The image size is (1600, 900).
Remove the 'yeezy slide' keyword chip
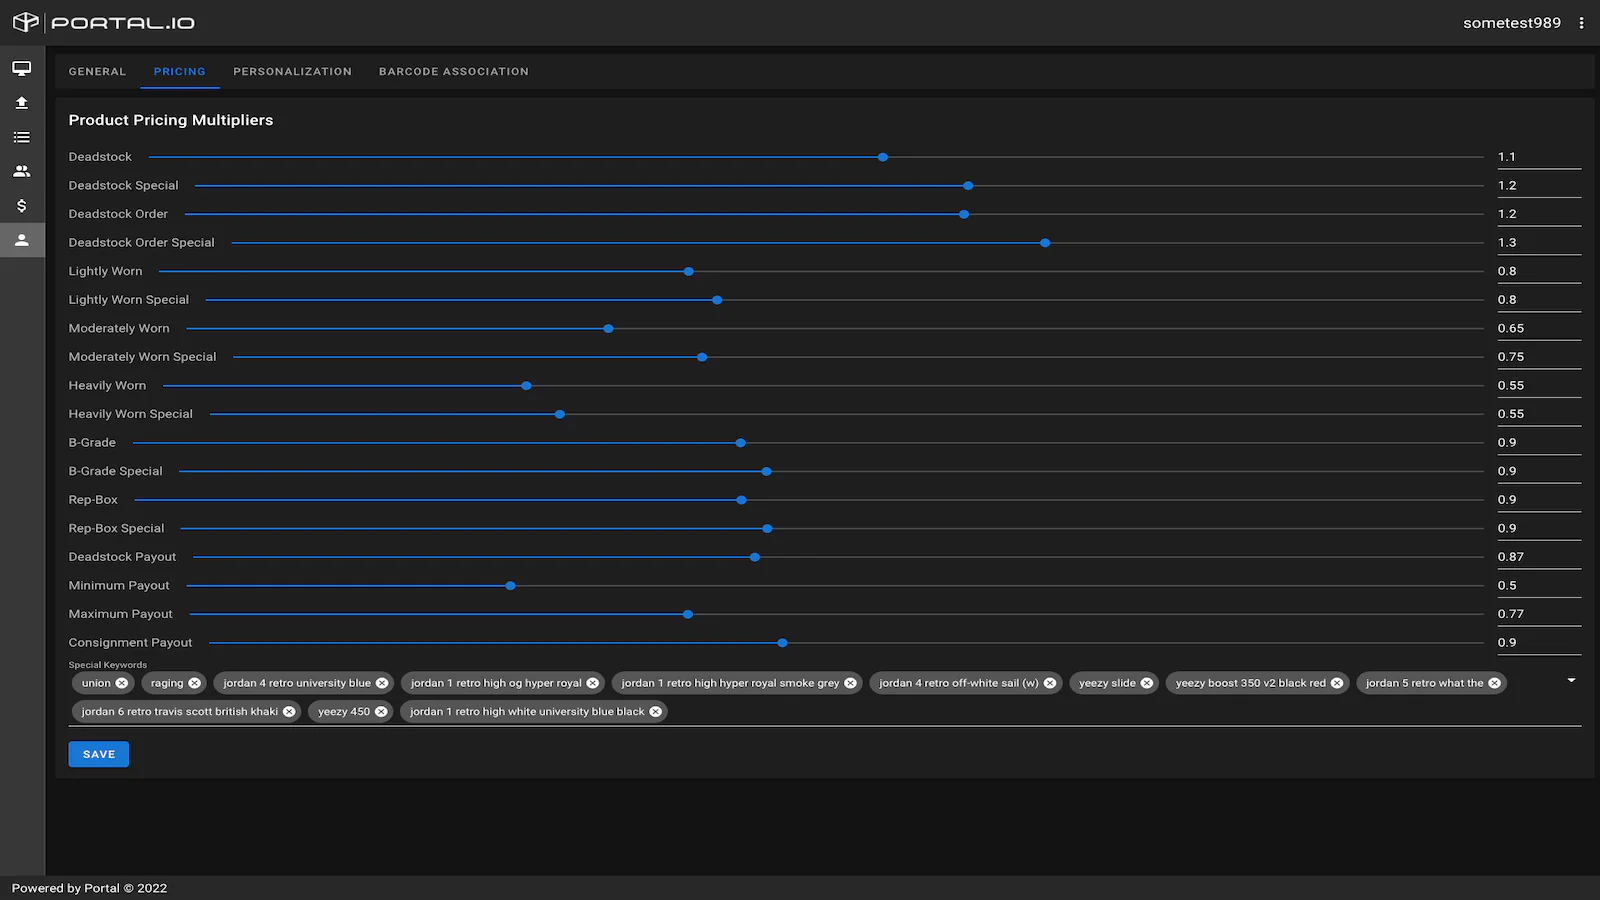point(1147,683)
